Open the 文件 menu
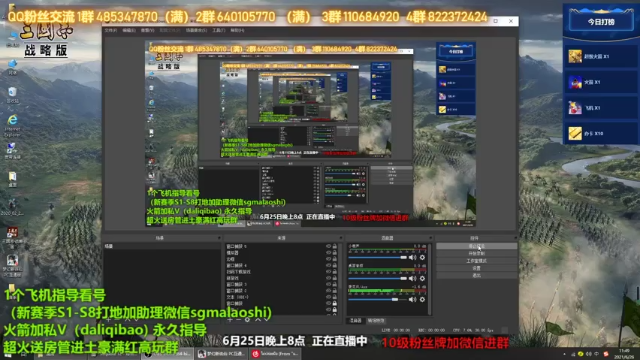This screenshot has width=640, height=360. click(x=111, y=30)
